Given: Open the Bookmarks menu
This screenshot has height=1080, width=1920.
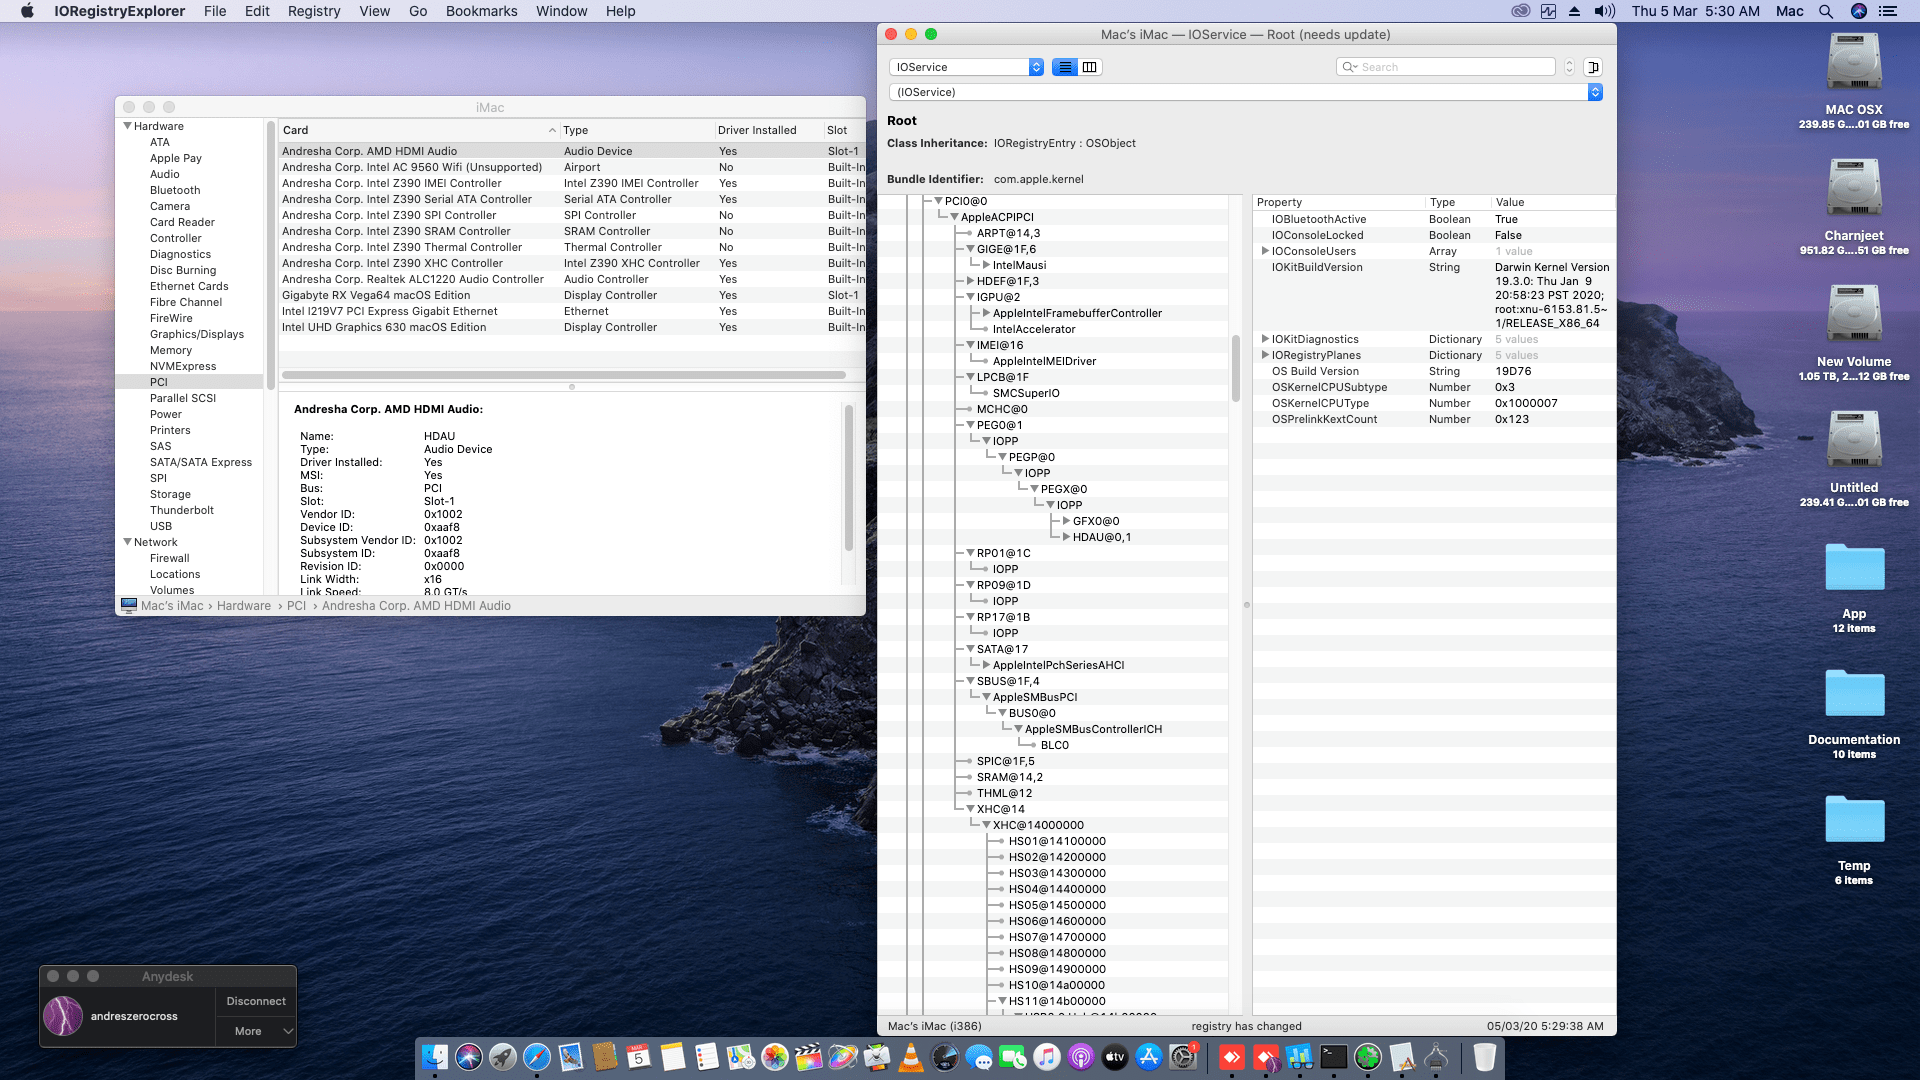Looking at the screenshot, I should [x=481, y=11].
